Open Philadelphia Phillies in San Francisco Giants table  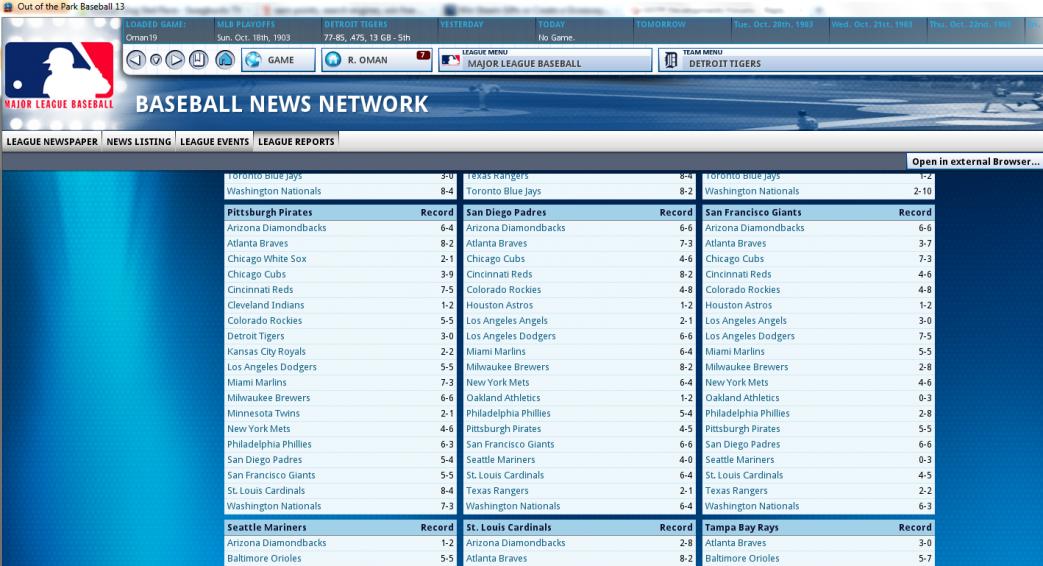click(x=747, y=414)
